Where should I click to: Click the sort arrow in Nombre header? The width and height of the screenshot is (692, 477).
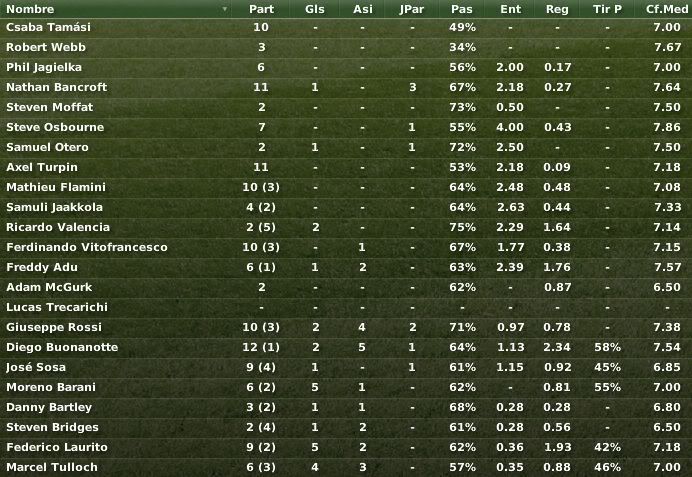click(x=225, y=9)
